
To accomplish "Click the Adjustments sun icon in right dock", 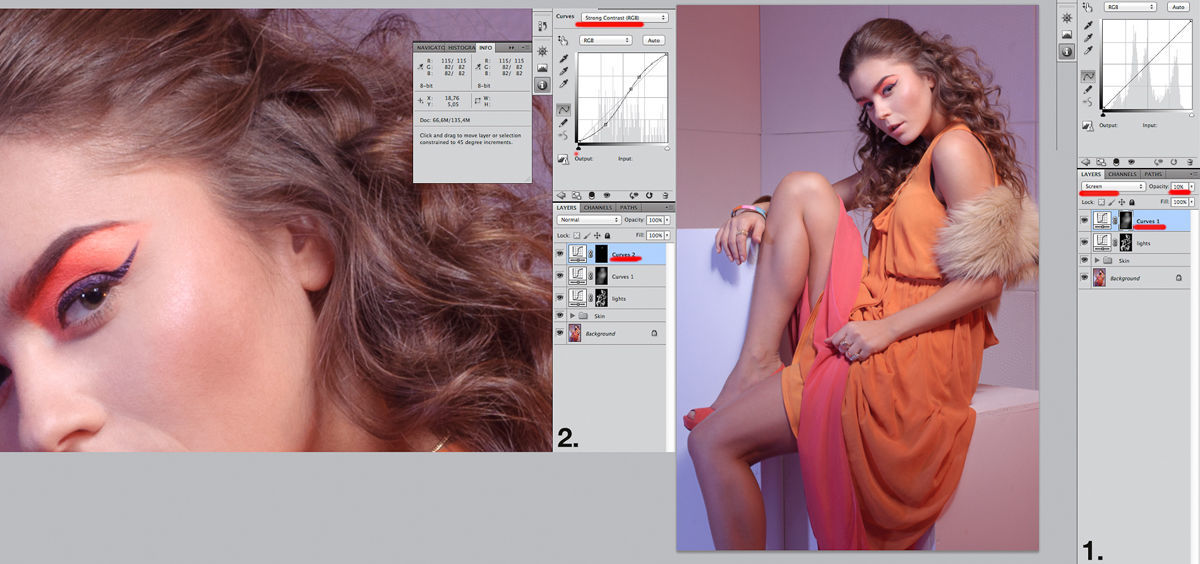I will tap(1067, 19).
